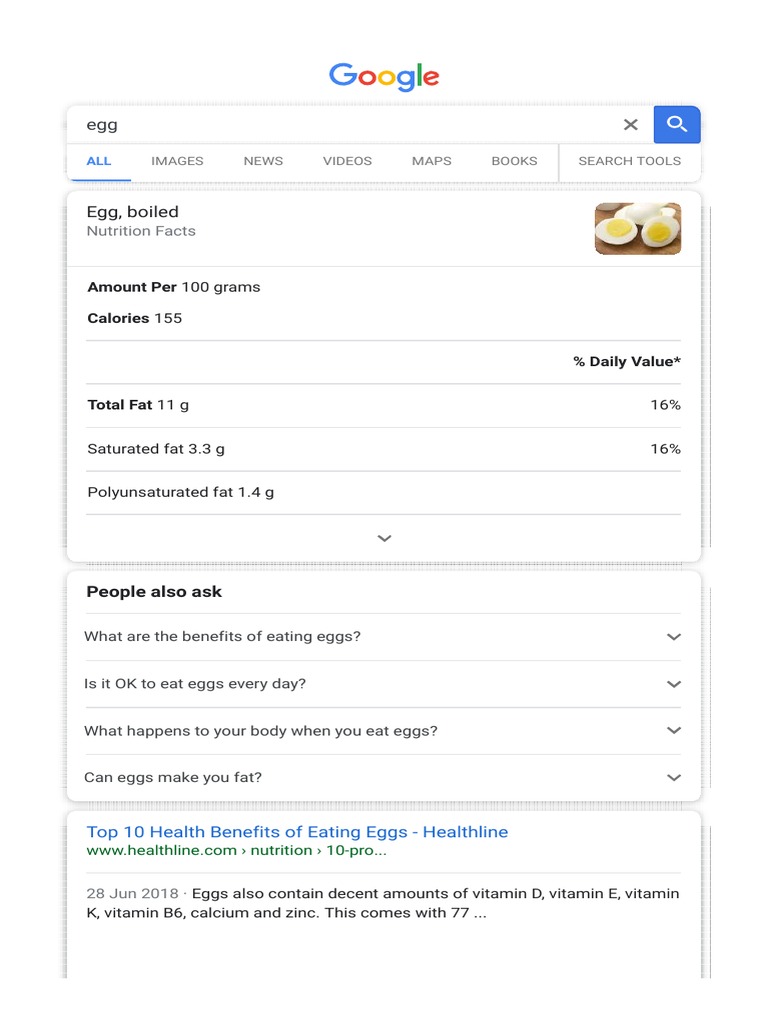Open the Videos tab
Screen dimensions: 768x1024
tap(347, 161)
